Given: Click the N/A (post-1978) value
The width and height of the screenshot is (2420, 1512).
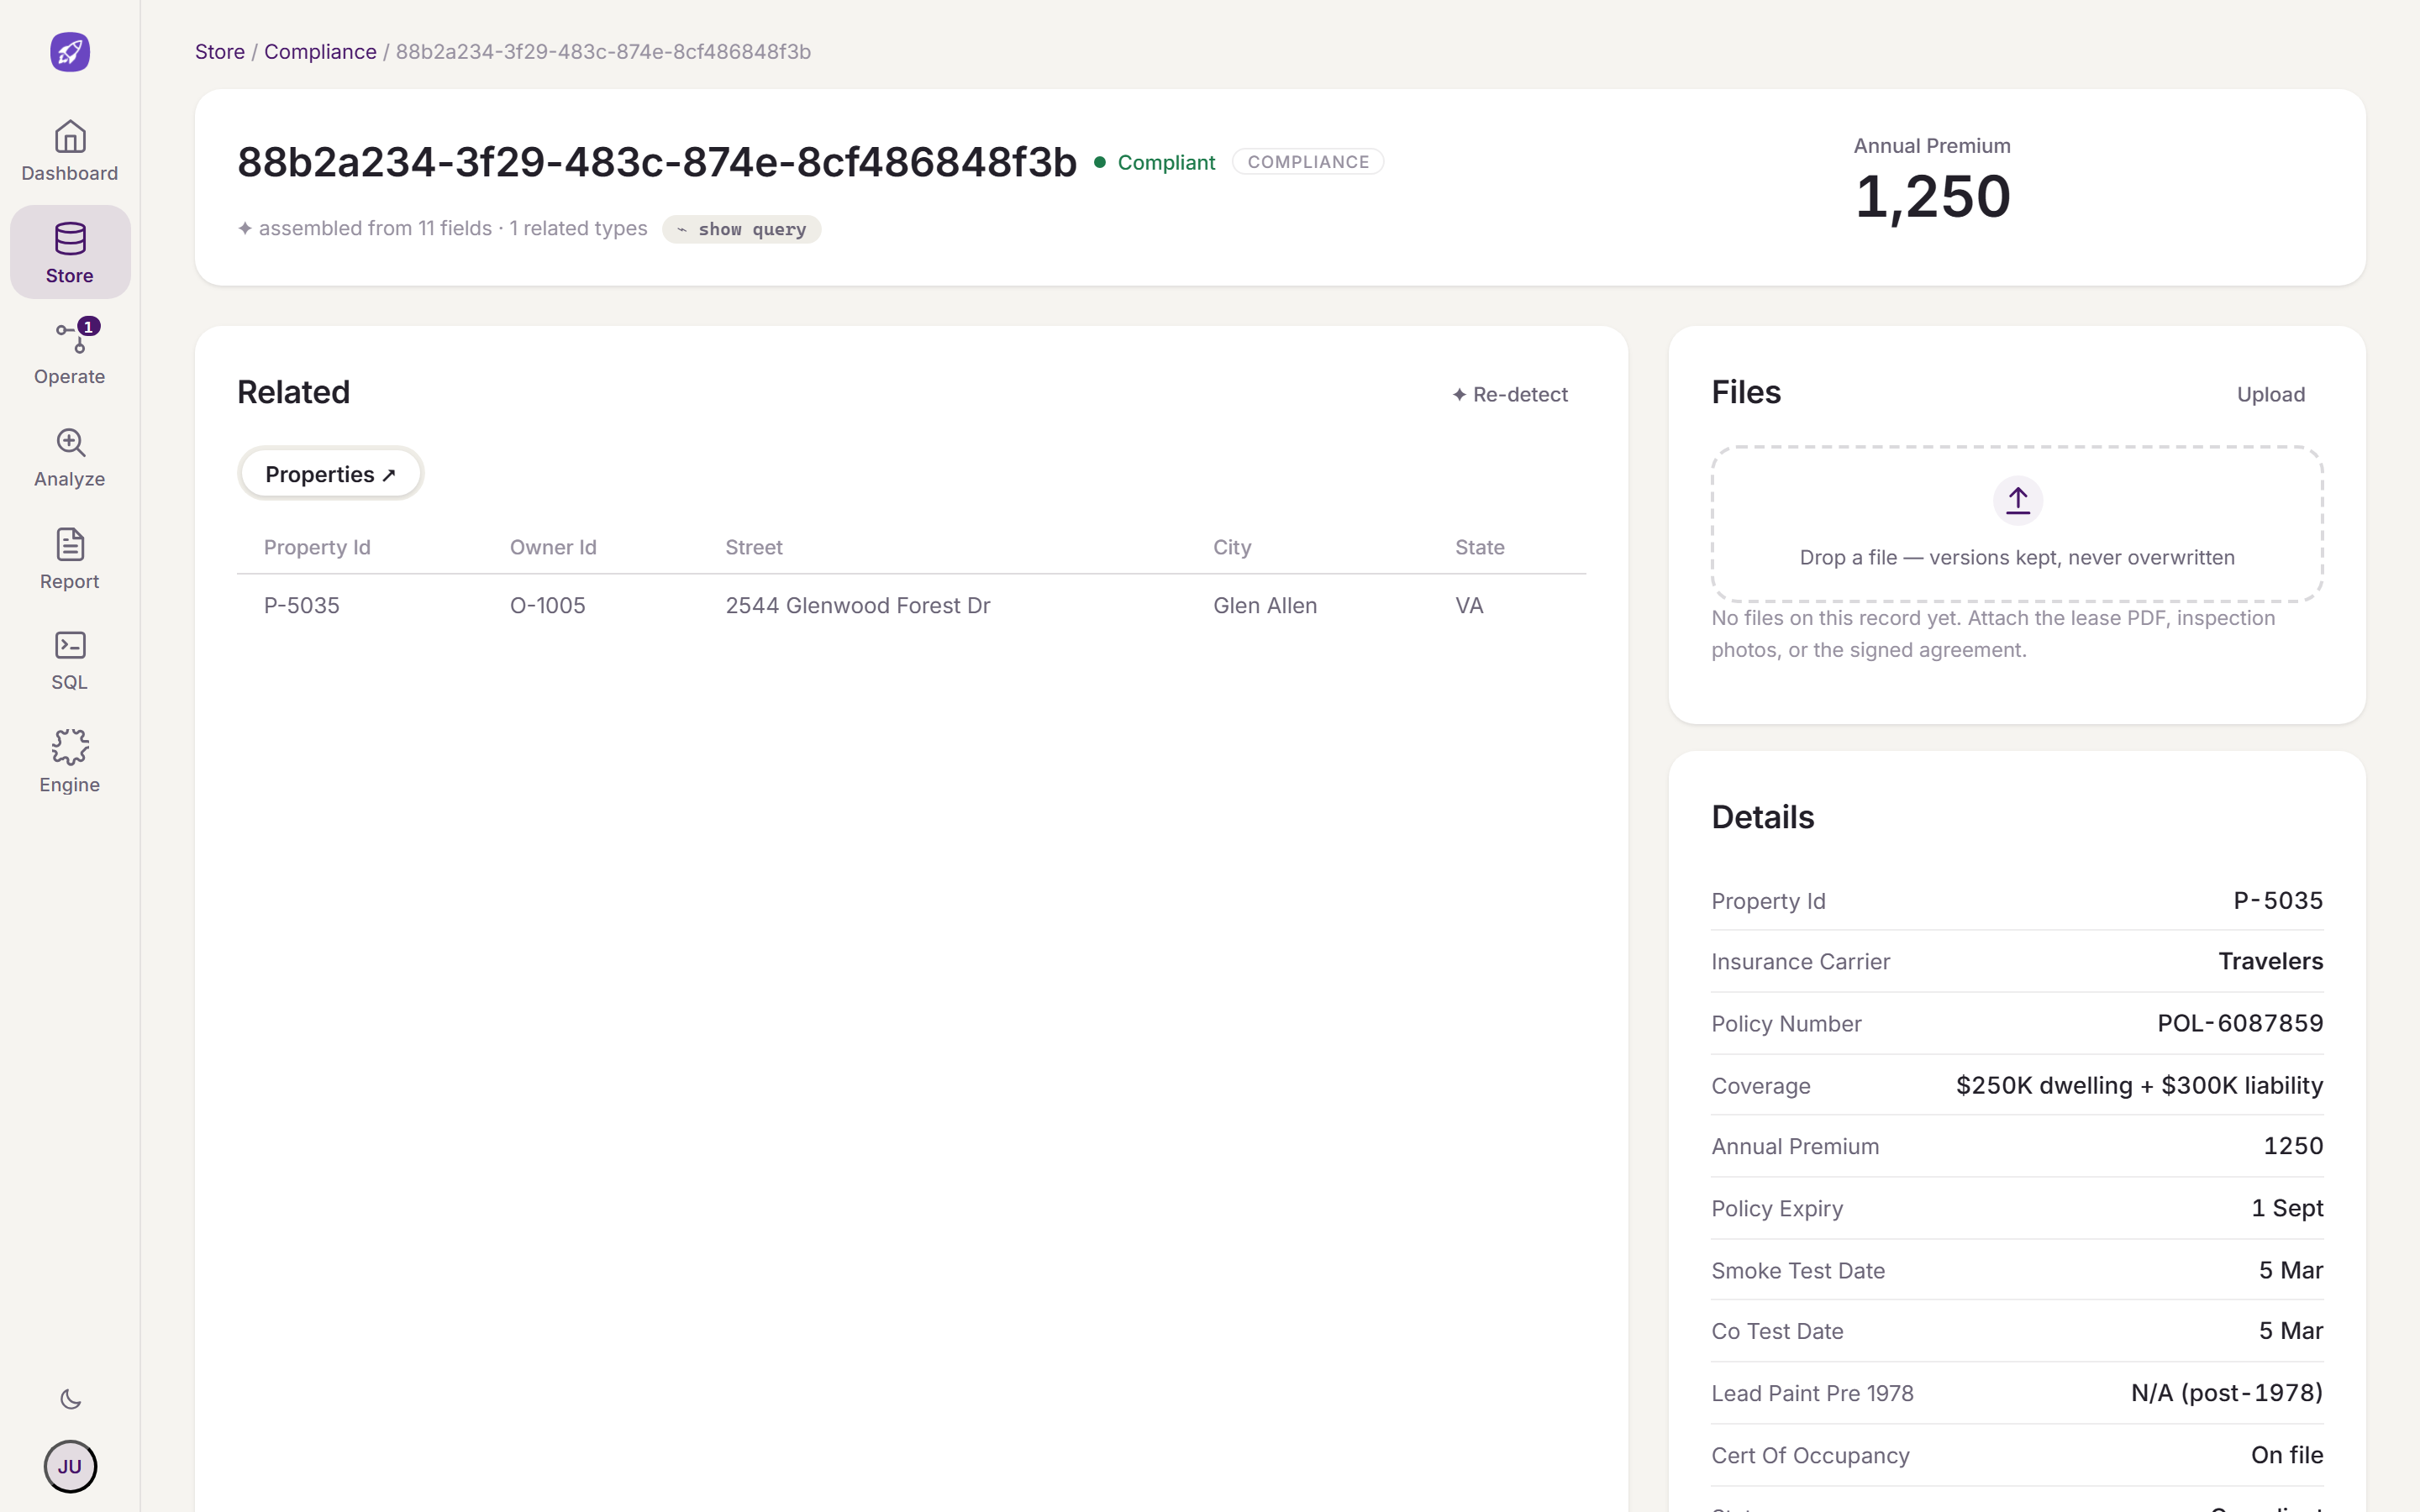Looking at the screenshot, I should [2227, 1393].
